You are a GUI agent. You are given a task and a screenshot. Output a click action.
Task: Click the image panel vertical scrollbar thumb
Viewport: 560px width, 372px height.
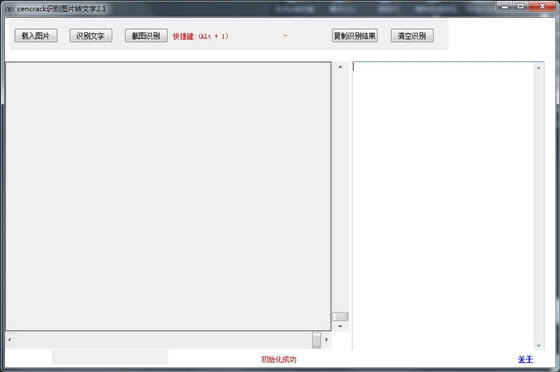pos(340,316)
